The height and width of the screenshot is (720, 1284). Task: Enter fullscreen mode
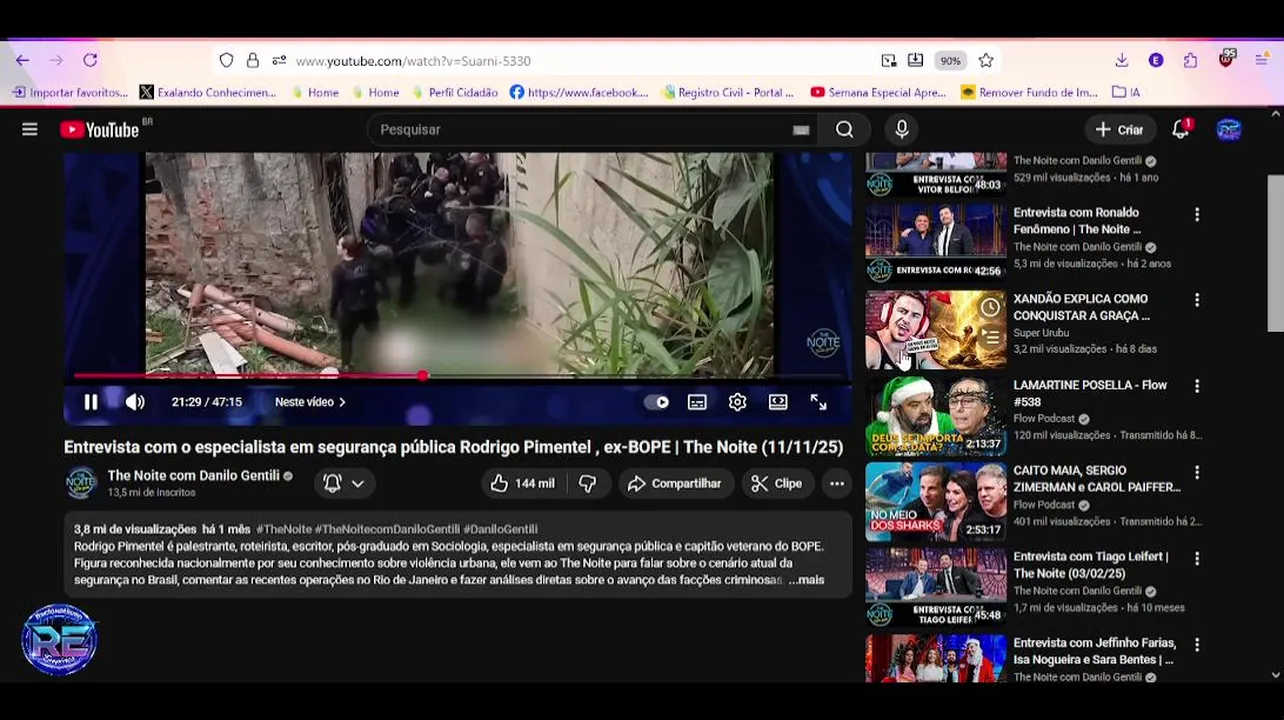pos(818,402)
